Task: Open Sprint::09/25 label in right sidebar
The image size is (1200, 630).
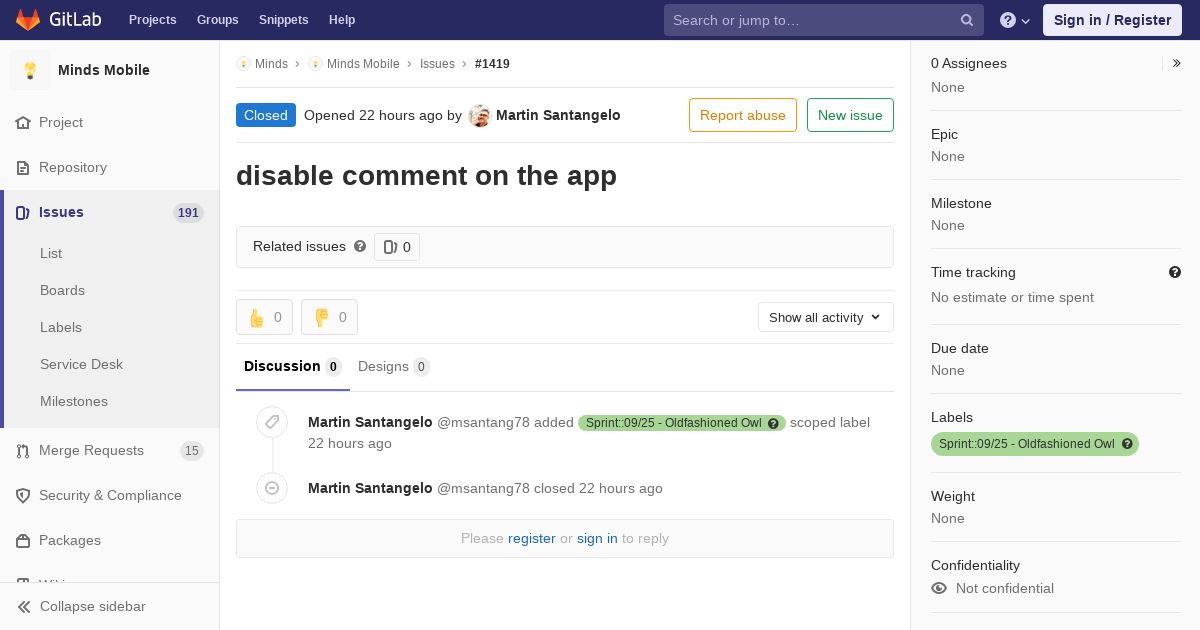Action: [x=1026, y=444]
